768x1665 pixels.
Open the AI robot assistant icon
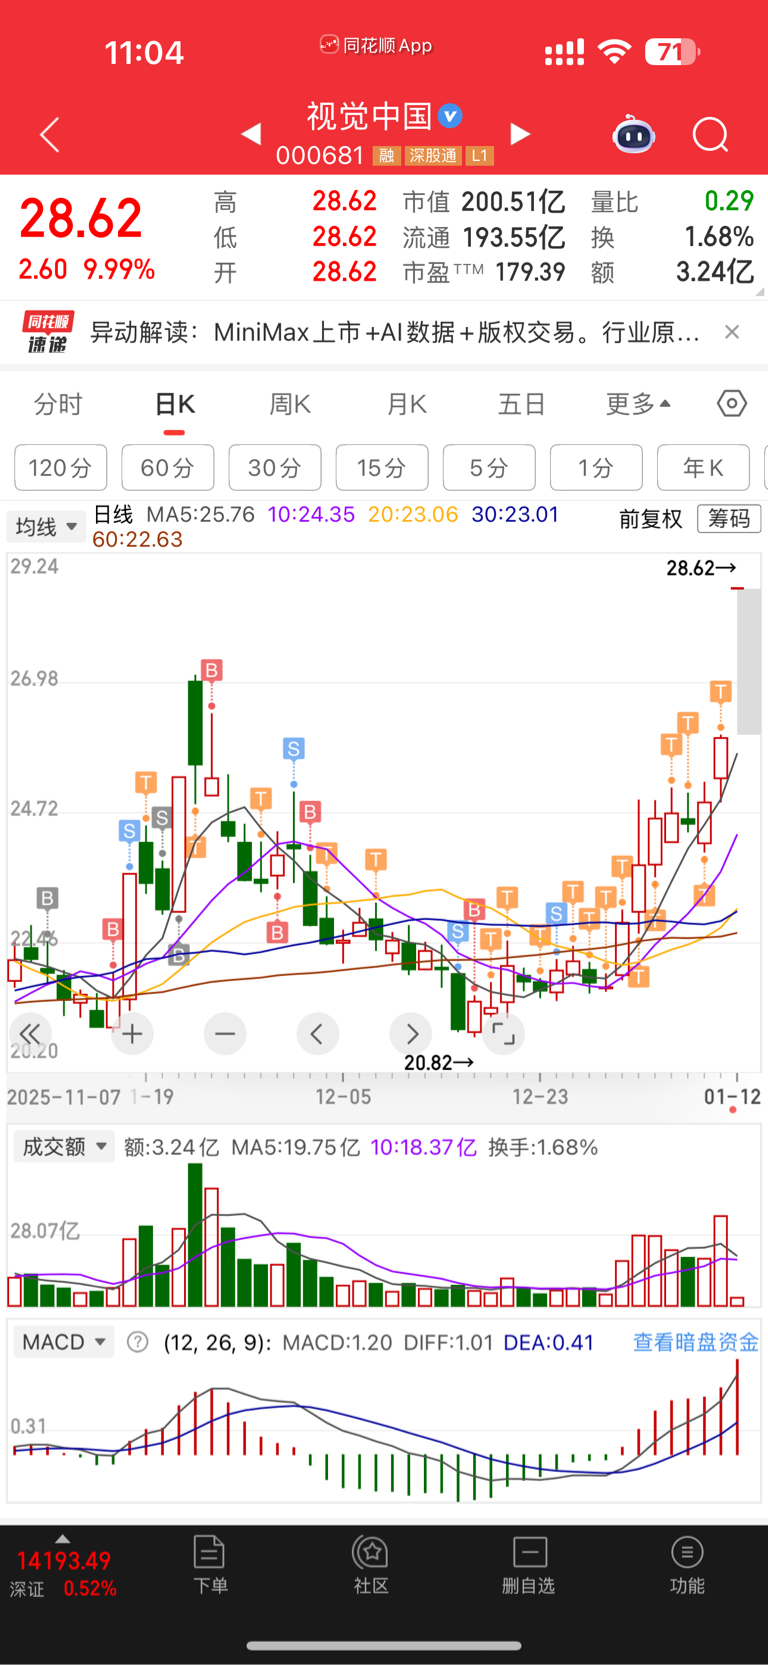click(x=633, y=134)
